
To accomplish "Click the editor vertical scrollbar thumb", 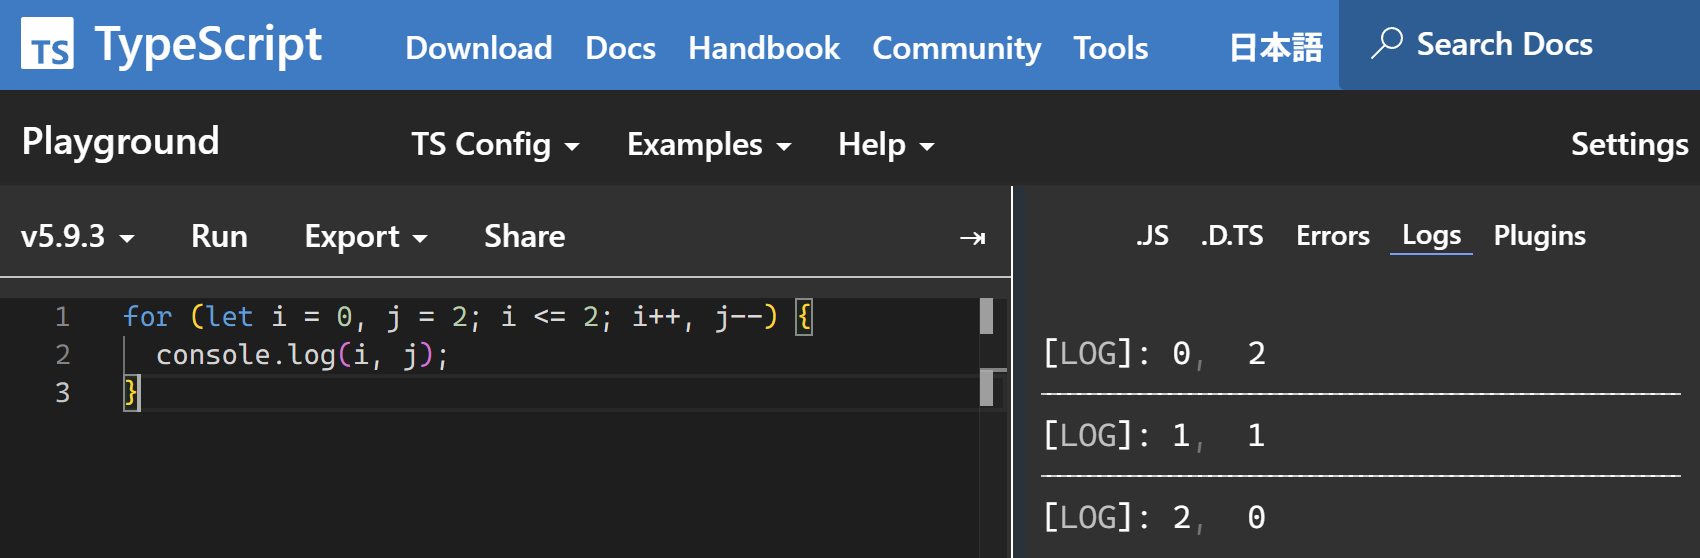I will point(986,316).
